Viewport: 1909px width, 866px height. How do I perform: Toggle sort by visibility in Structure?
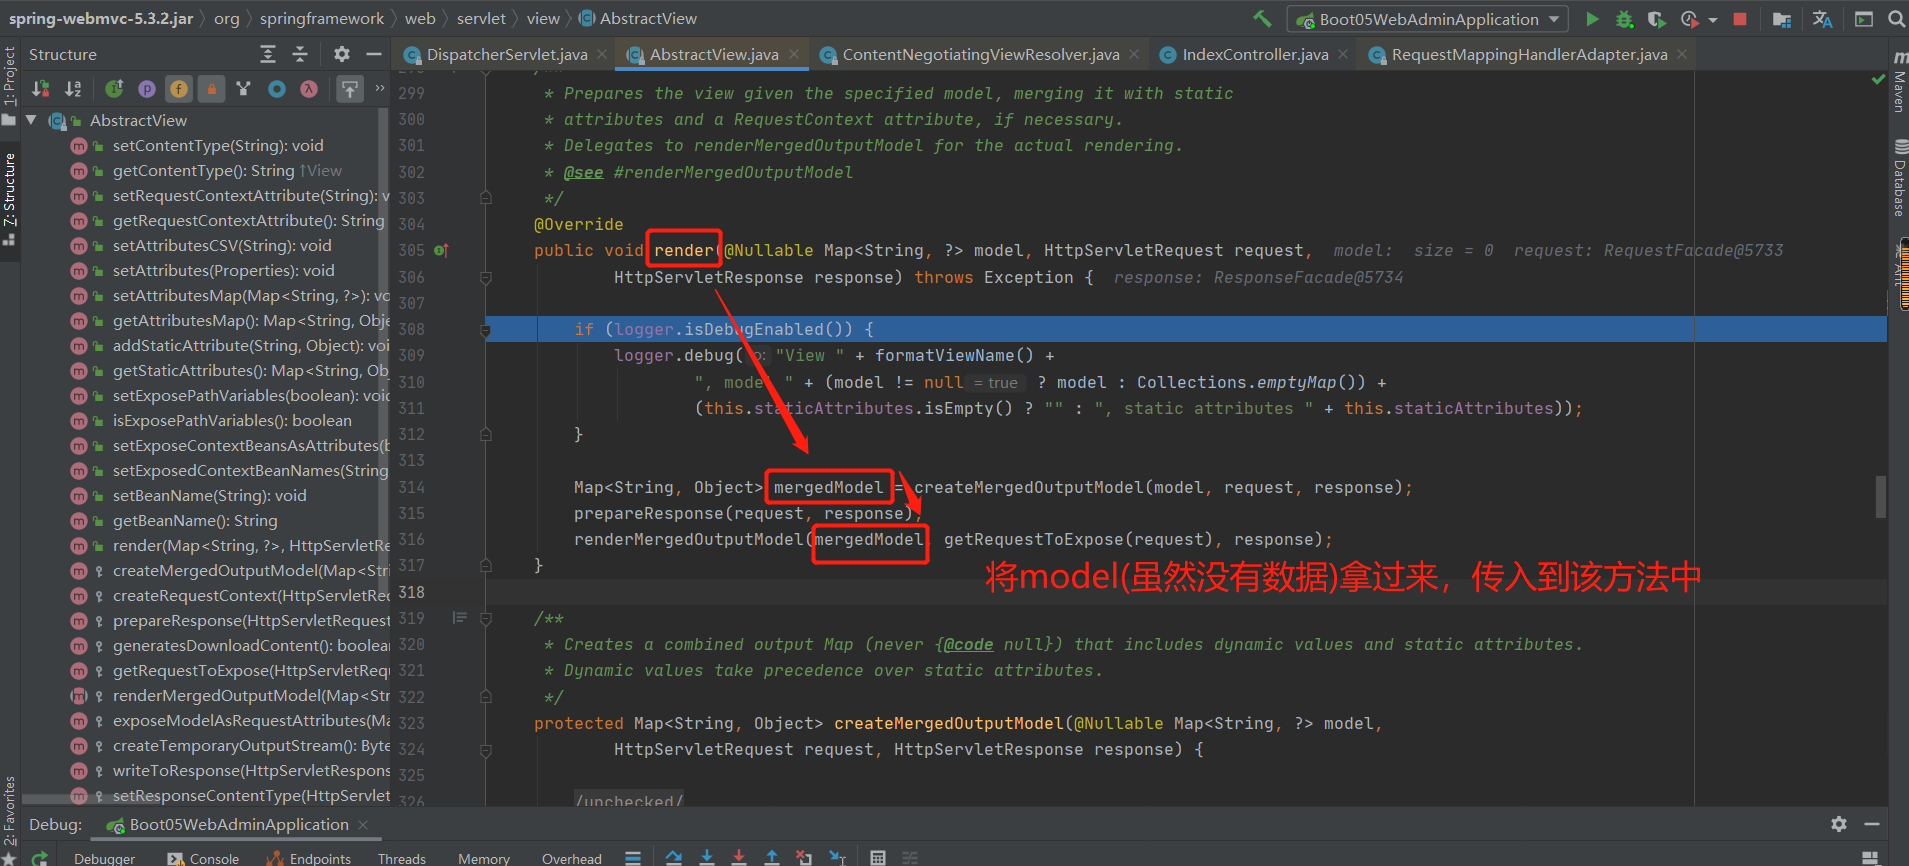click(41, 89)
